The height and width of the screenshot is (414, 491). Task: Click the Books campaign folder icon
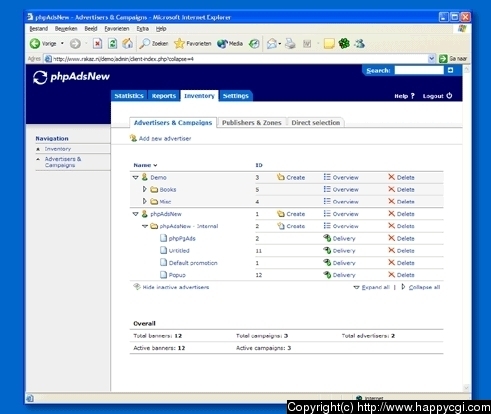(154, 190)
